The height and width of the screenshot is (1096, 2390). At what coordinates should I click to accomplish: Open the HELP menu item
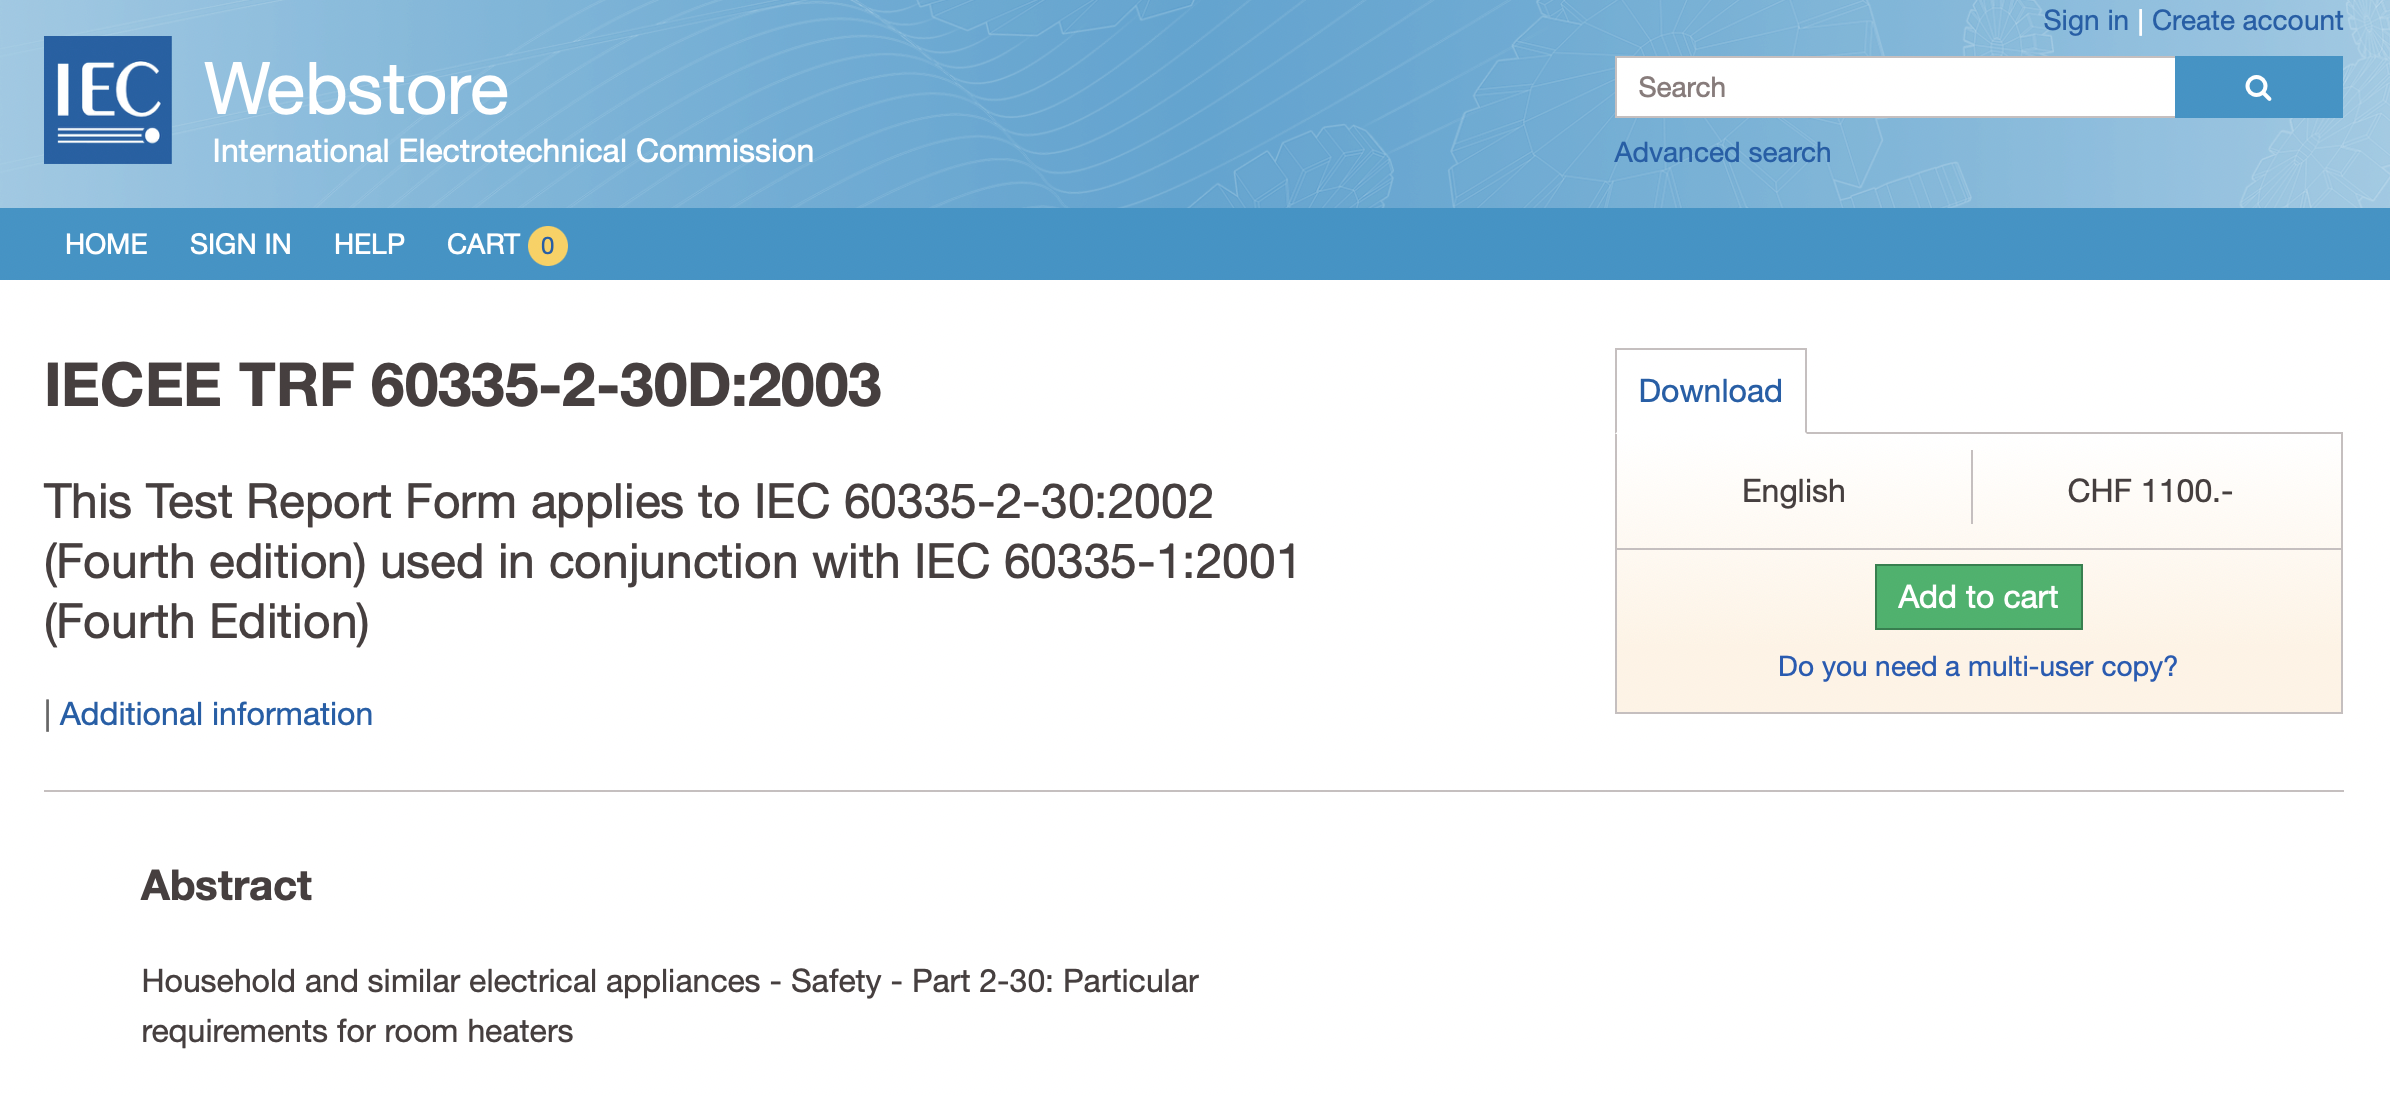coord(370,244)
